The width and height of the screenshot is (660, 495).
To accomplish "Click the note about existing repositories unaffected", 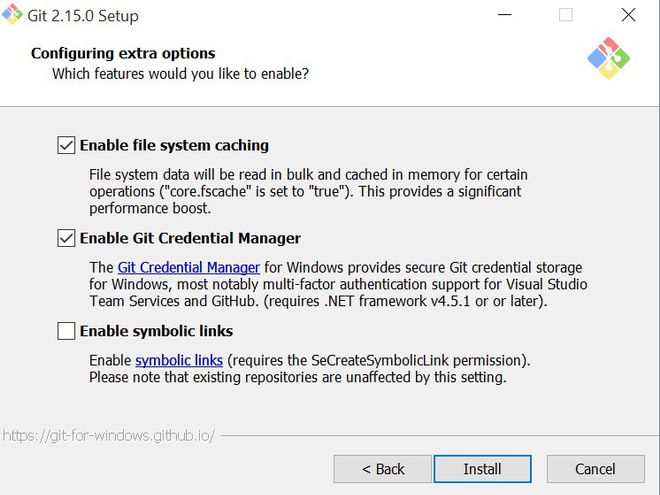I will (x=297, y=377).
